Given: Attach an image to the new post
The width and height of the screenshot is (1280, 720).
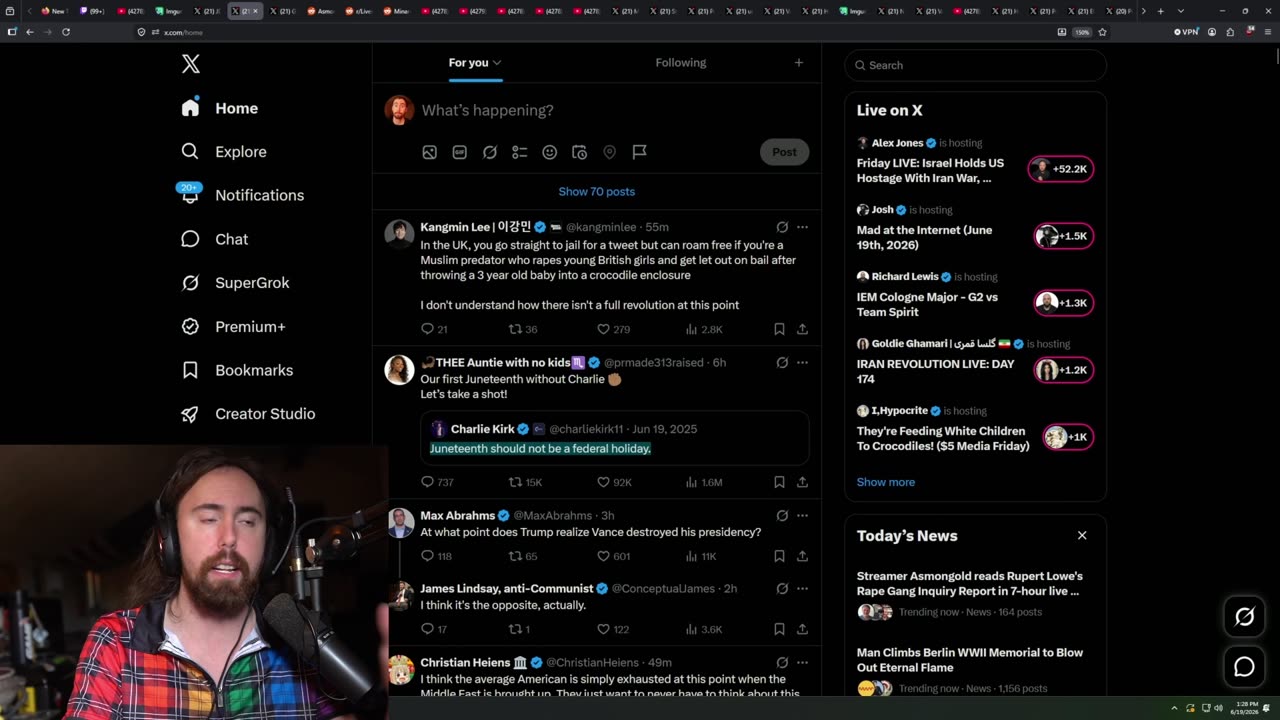Looking at the screenshot, I should point(429,152).
